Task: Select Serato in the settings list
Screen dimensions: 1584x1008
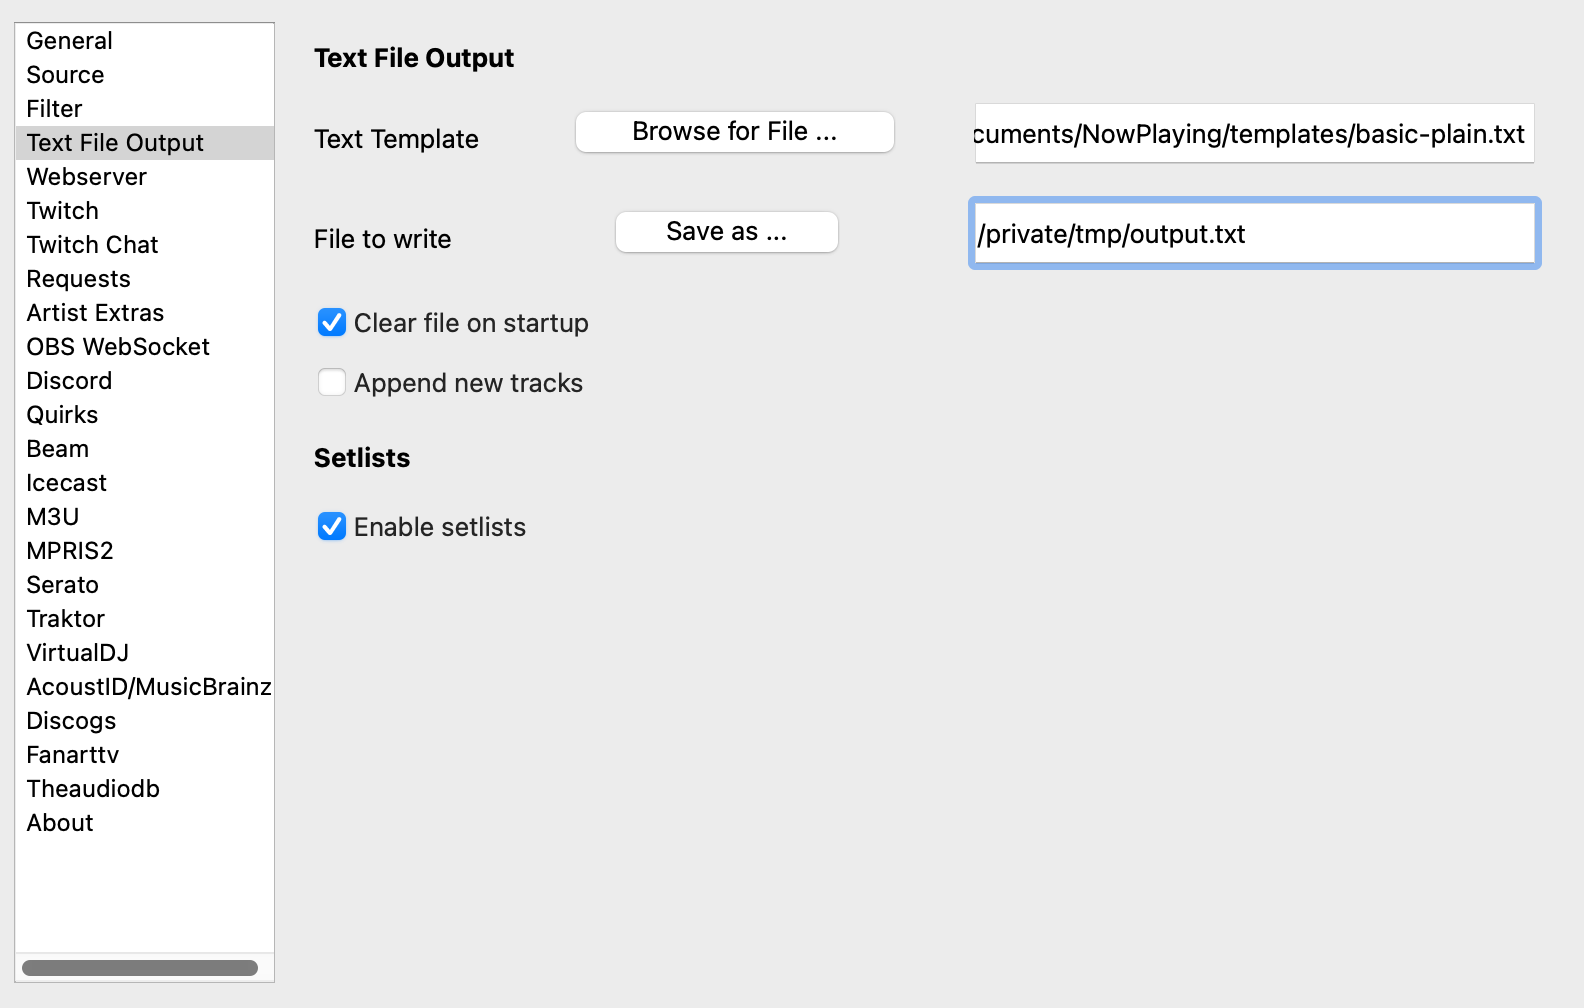Action: click(62, 585)
